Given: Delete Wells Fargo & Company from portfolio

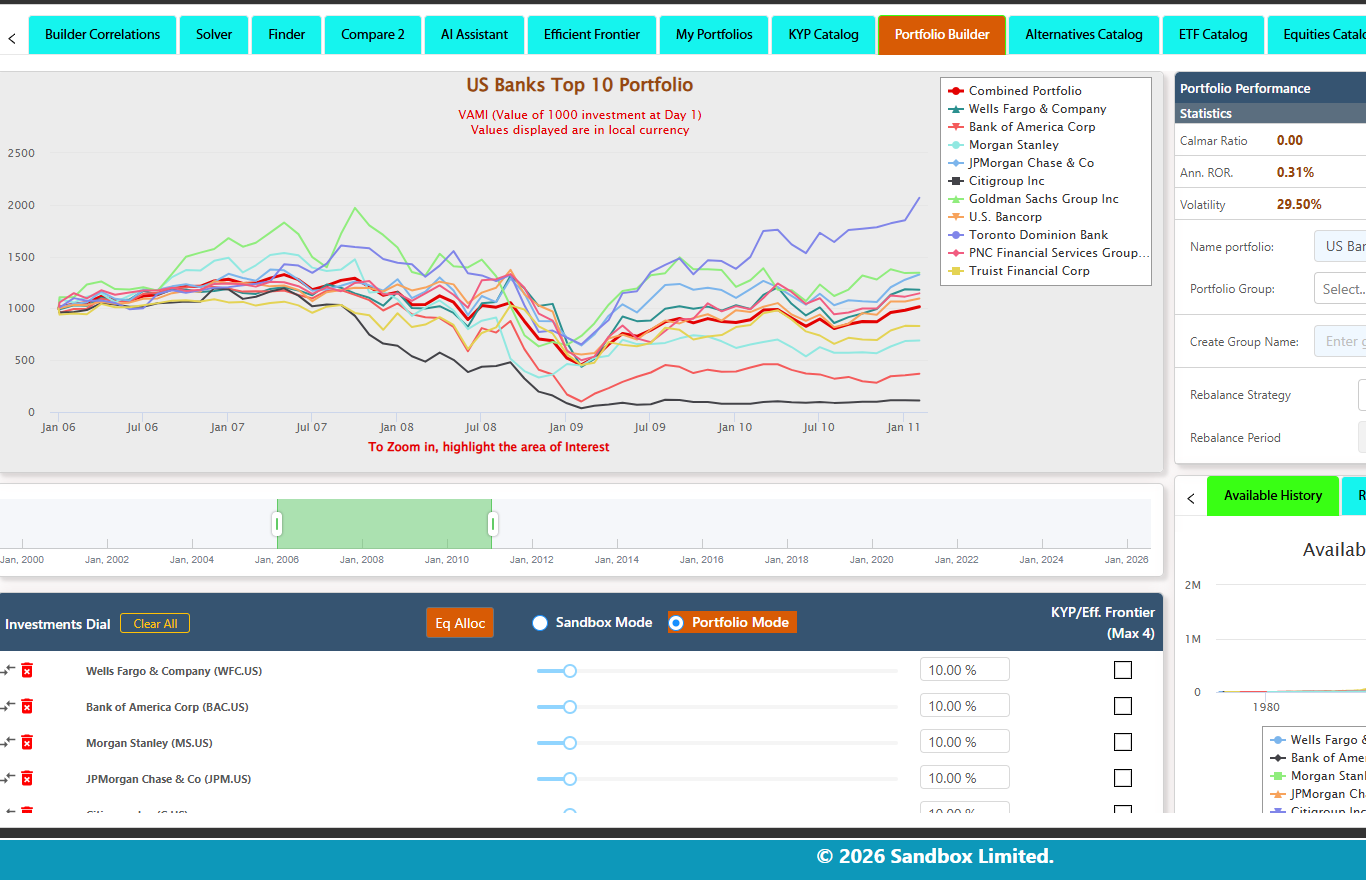Looking at the screenshot, I should coord(27,670).
